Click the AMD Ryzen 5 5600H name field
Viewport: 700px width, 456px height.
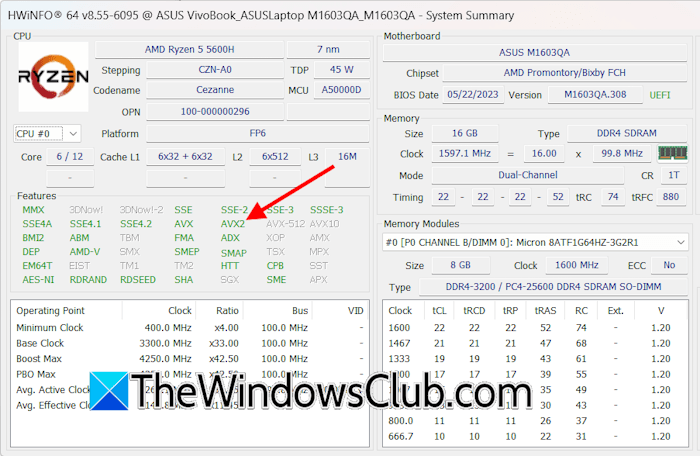189,50
